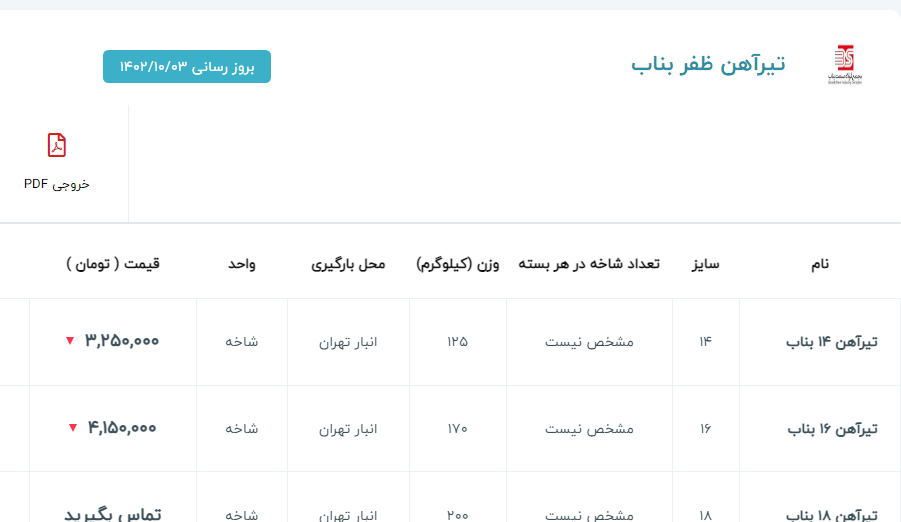Click the خروجی PDF label
The image size is (901, 522).
coord(57,184)
